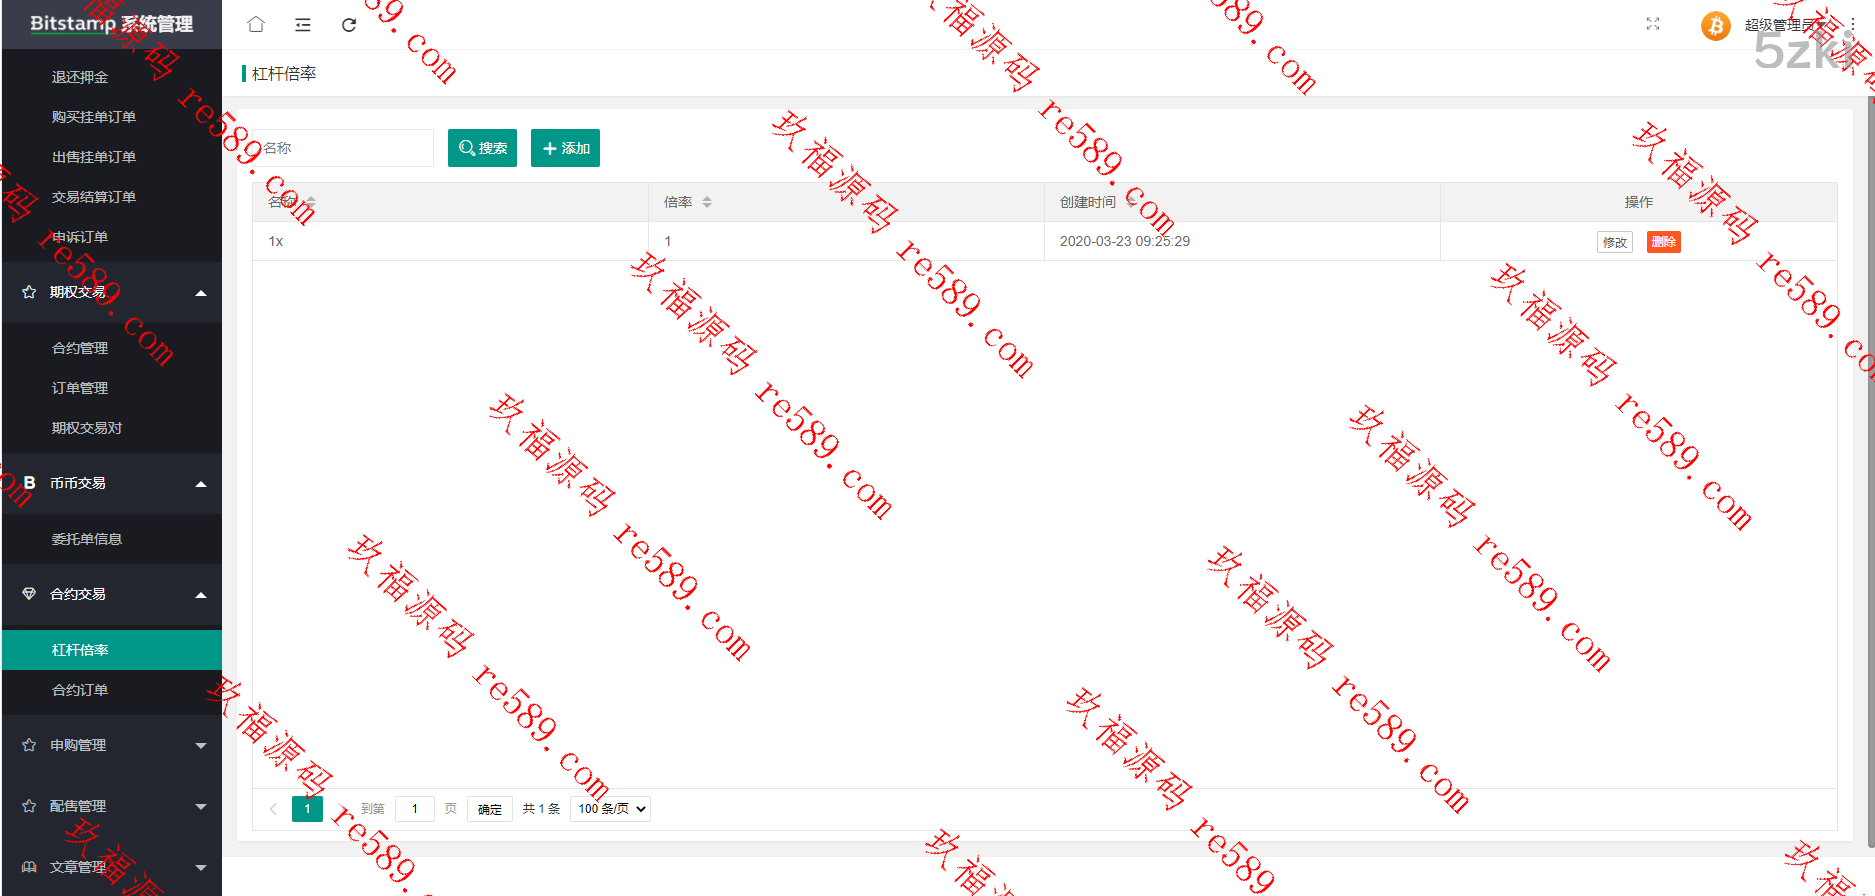Click the 共 1 条 total count text
The height and width of the screenshot is (896, 1875).
tap(541, 809)
